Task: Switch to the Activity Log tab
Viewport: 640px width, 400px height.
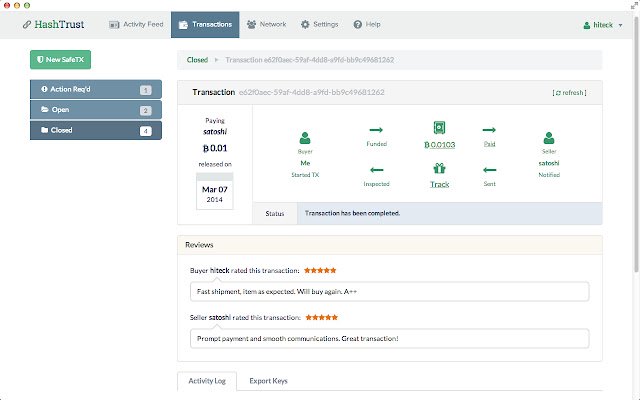Action: click(x=207, y=381)
